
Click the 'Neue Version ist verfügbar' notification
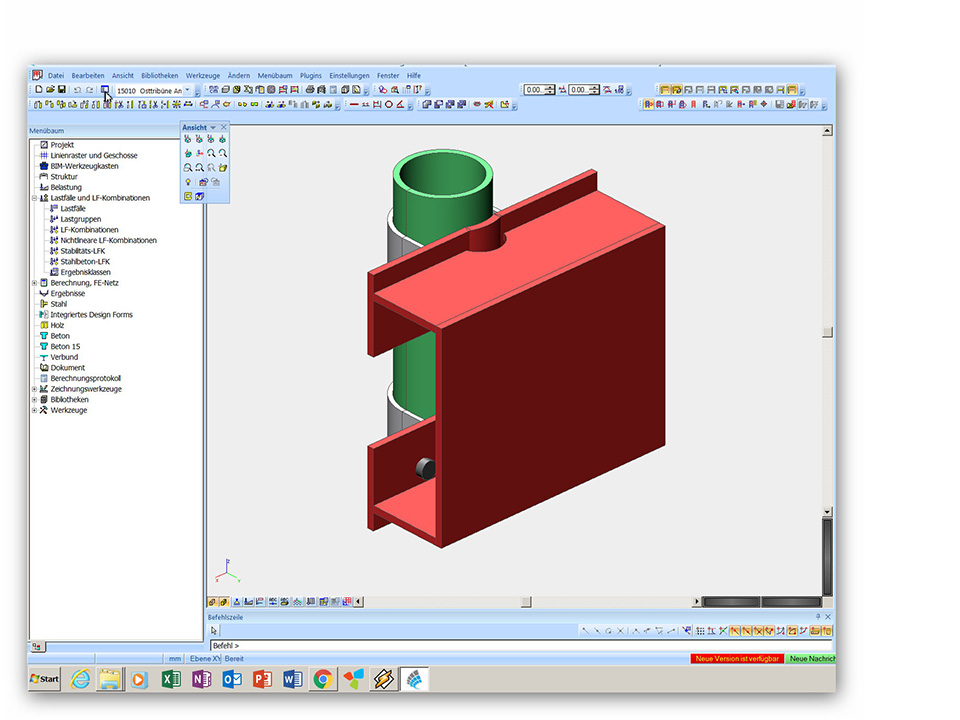coord(736,659)
